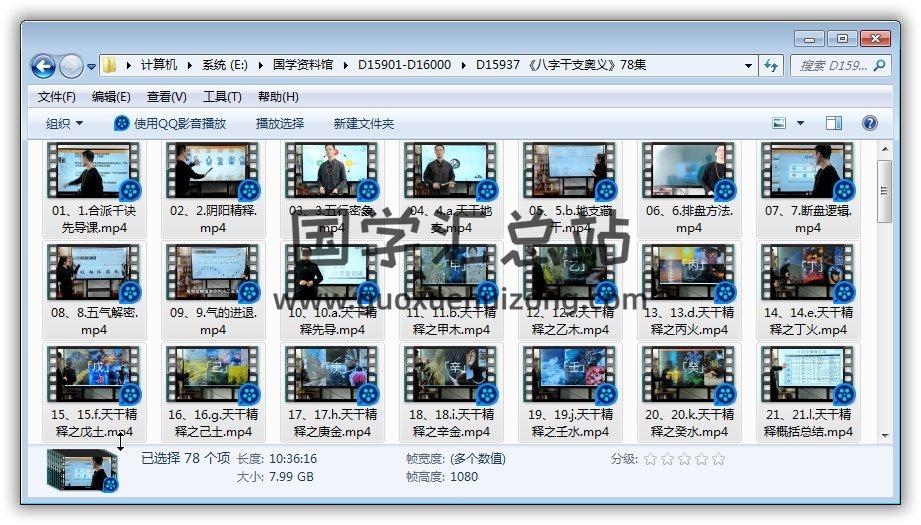
Task: Open the help question mark icon
Action: click(x=869, y=123)
